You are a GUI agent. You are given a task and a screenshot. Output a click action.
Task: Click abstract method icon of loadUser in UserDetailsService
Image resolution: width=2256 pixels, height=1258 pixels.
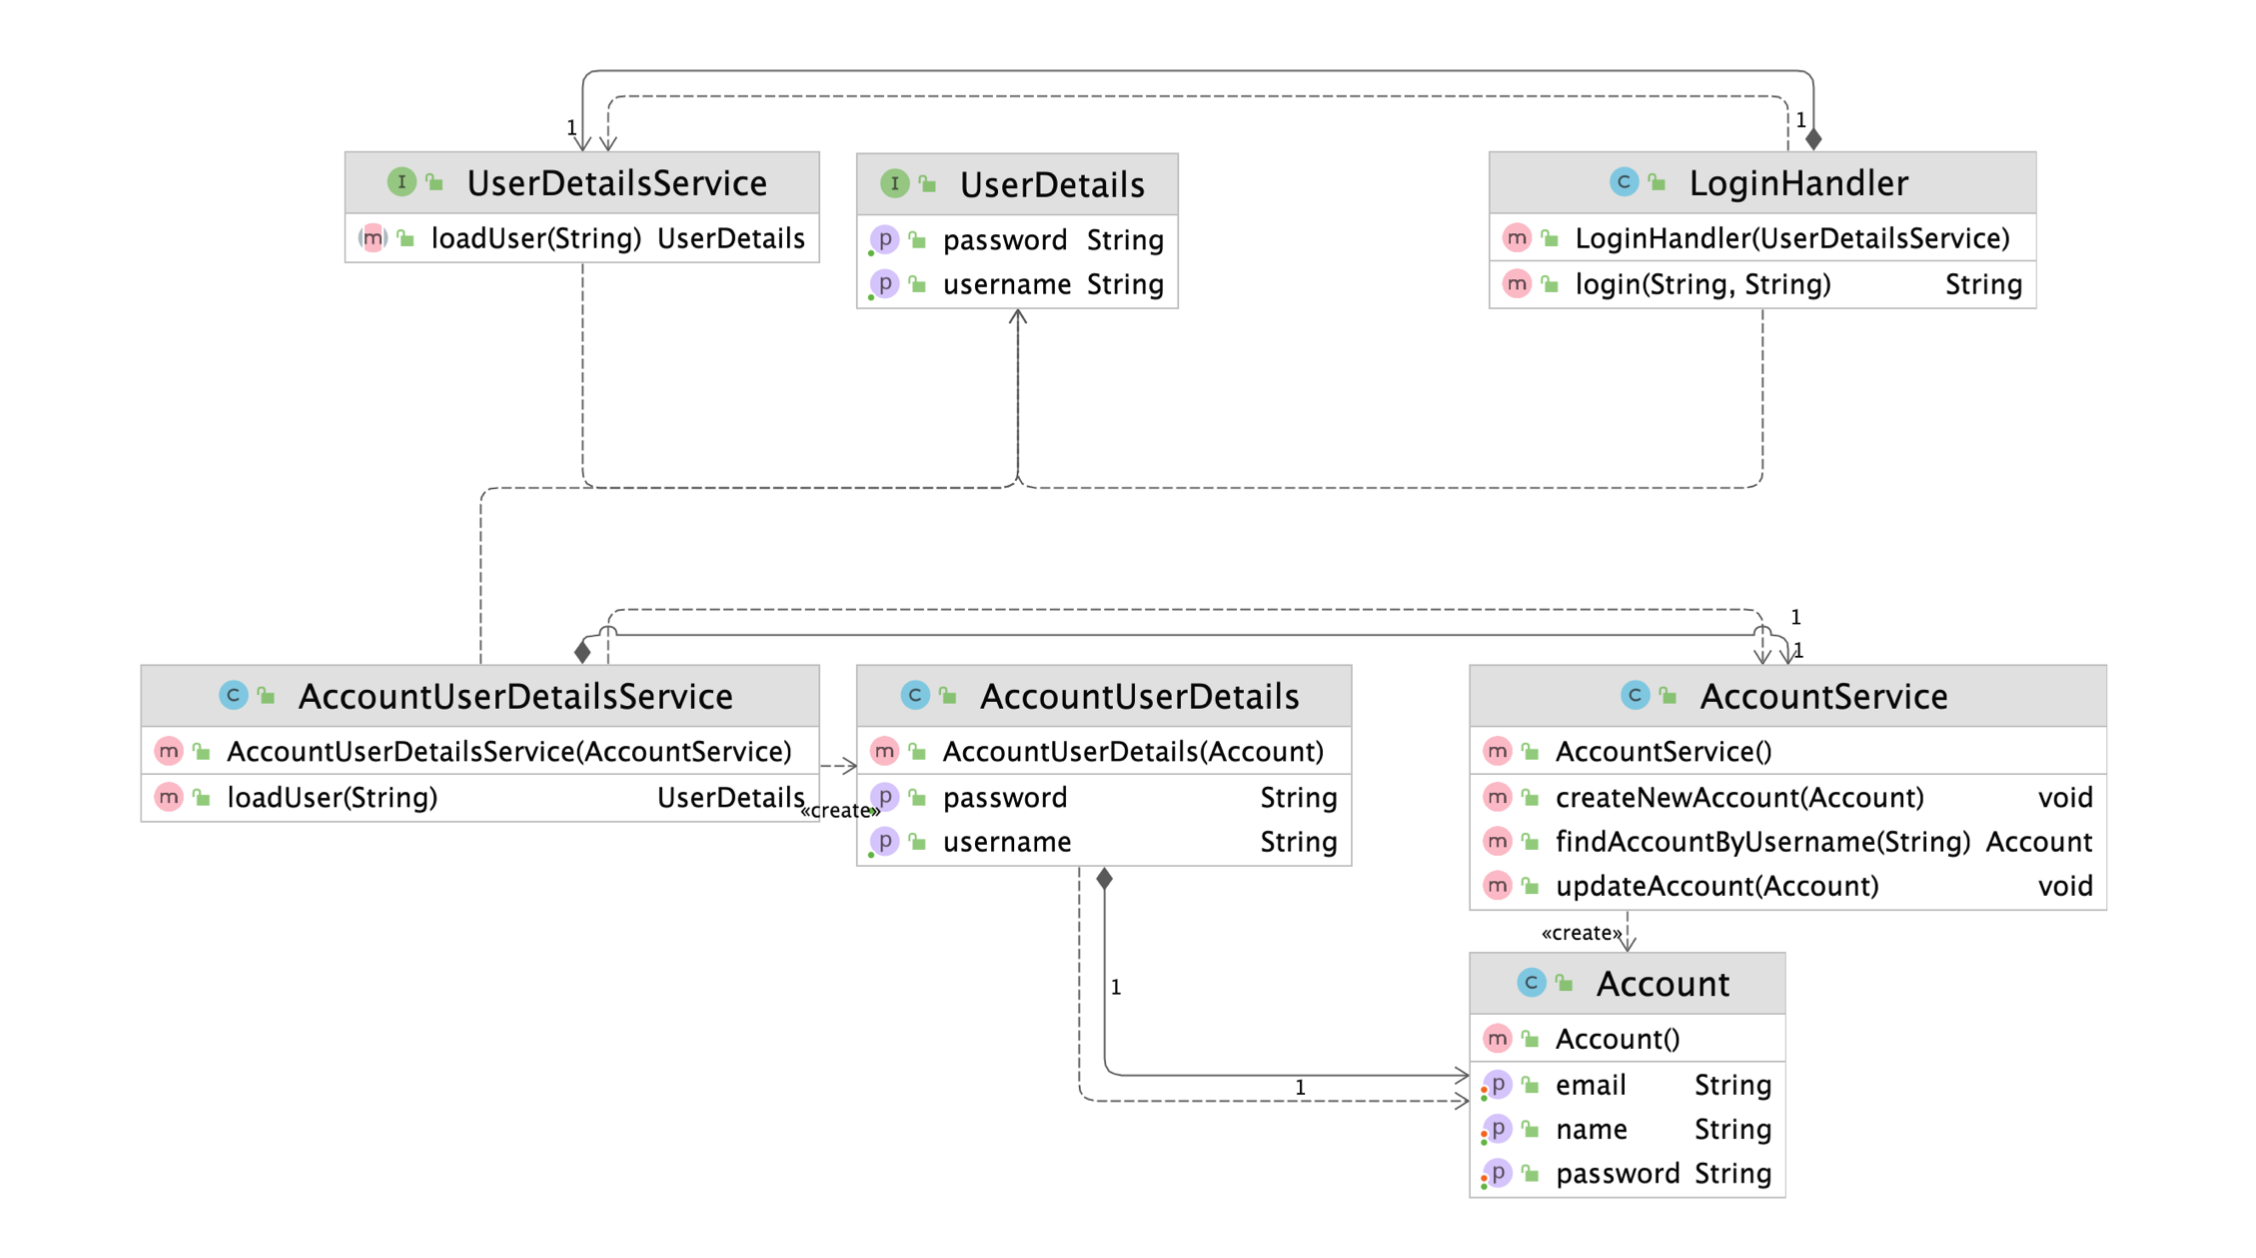pyautogui.click(x=372, y=238)
